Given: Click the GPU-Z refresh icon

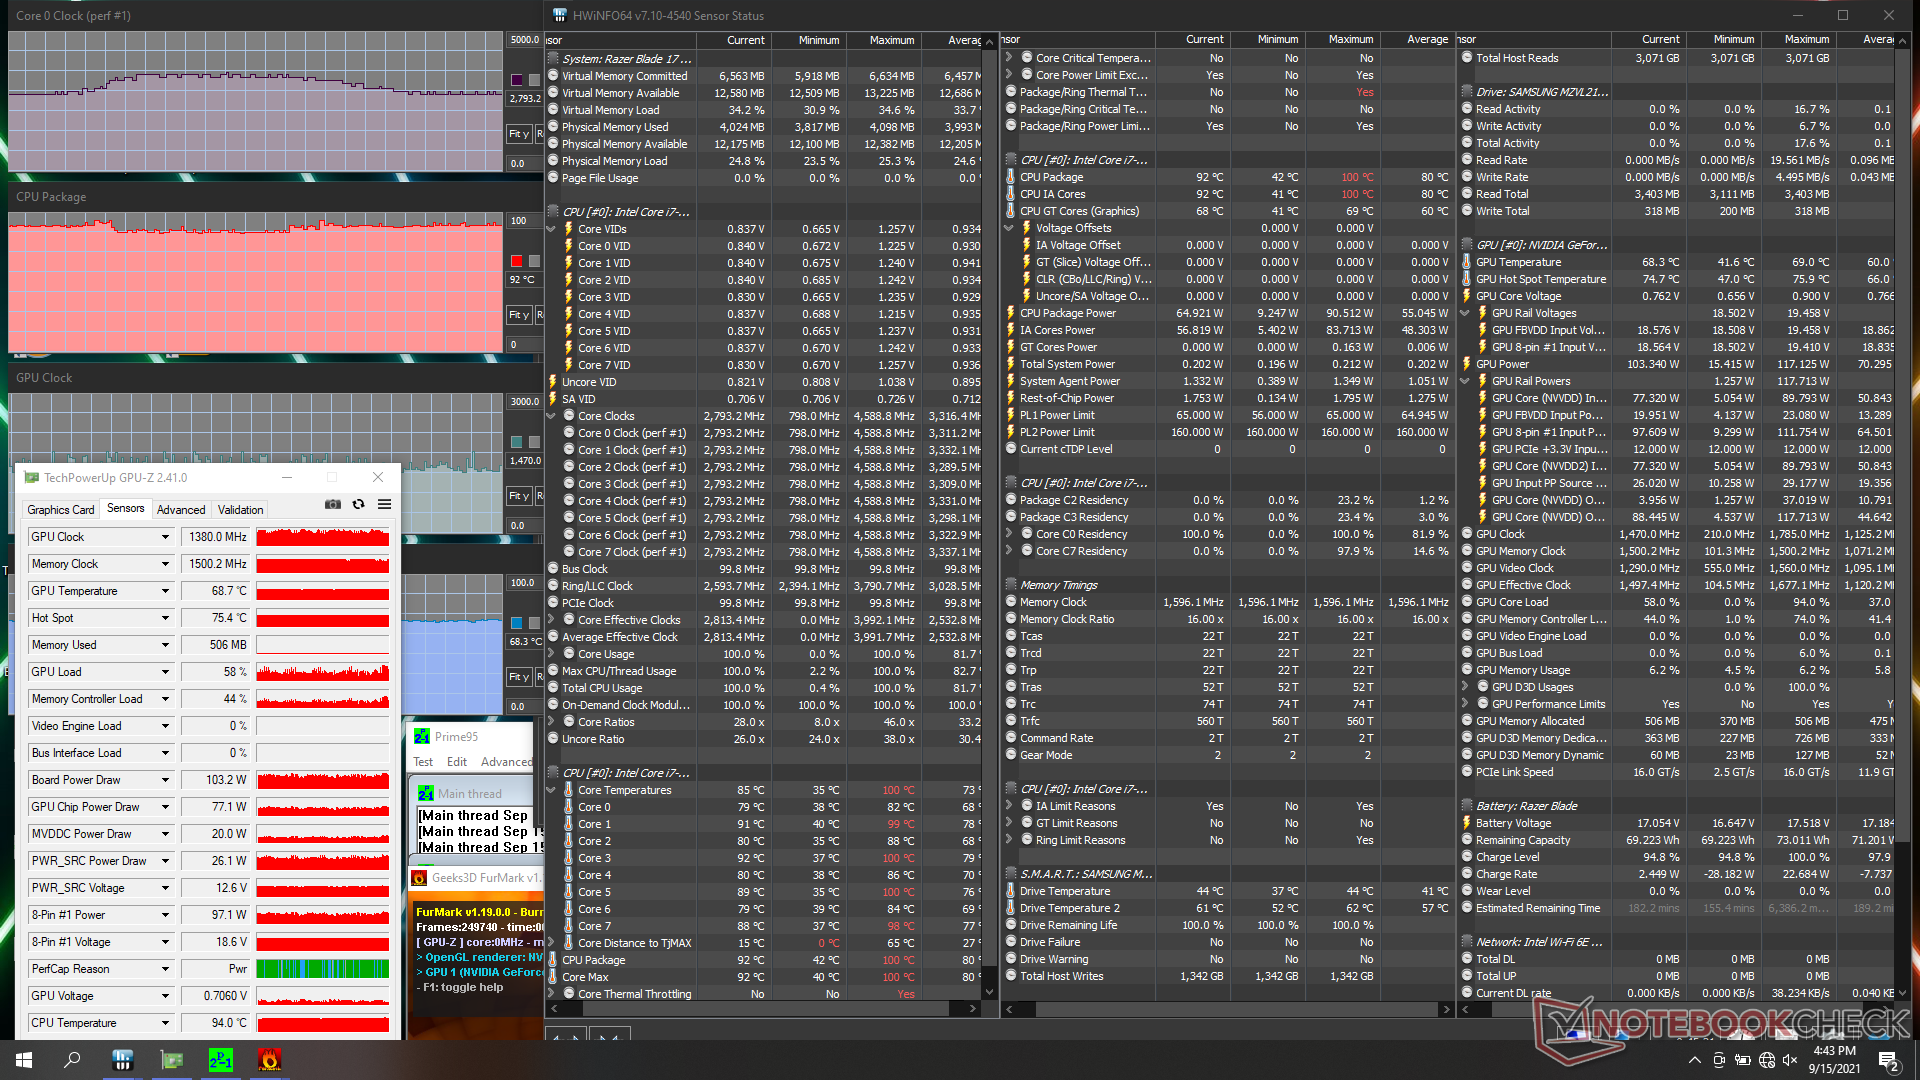Looking at the screenshot, I should (358, 505).
